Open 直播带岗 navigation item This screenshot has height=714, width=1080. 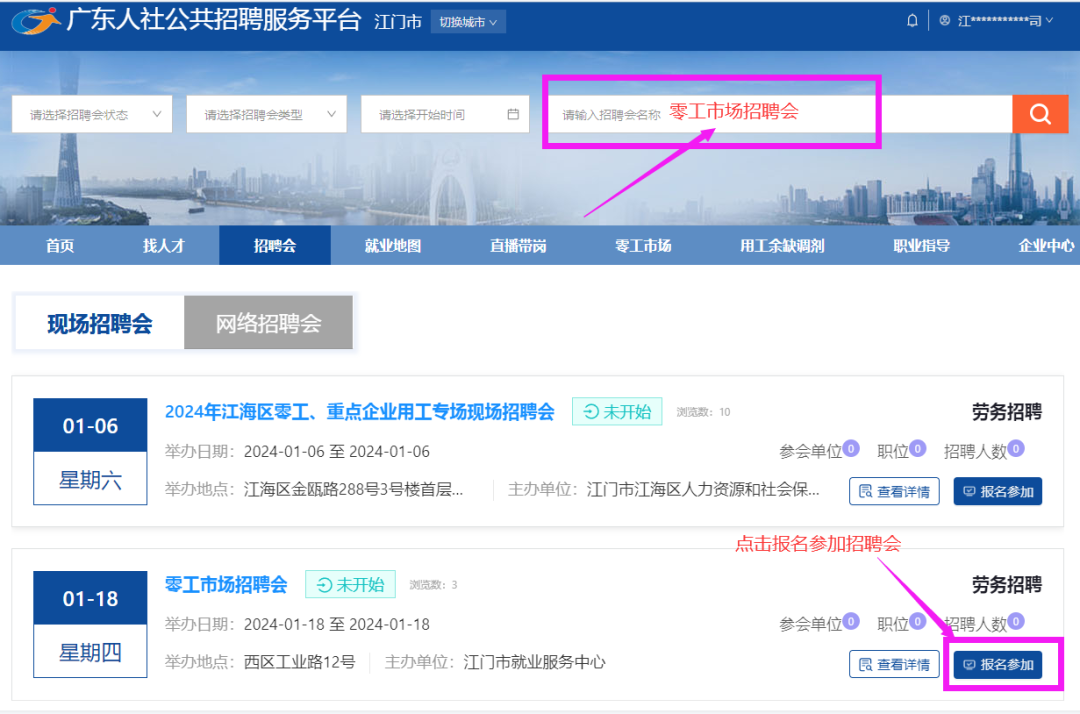(x=518, y=246)
